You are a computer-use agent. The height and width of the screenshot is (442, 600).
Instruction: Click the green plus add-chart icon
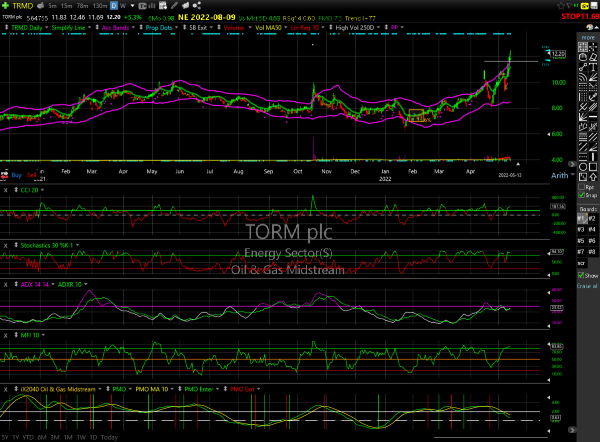point(5,5)
